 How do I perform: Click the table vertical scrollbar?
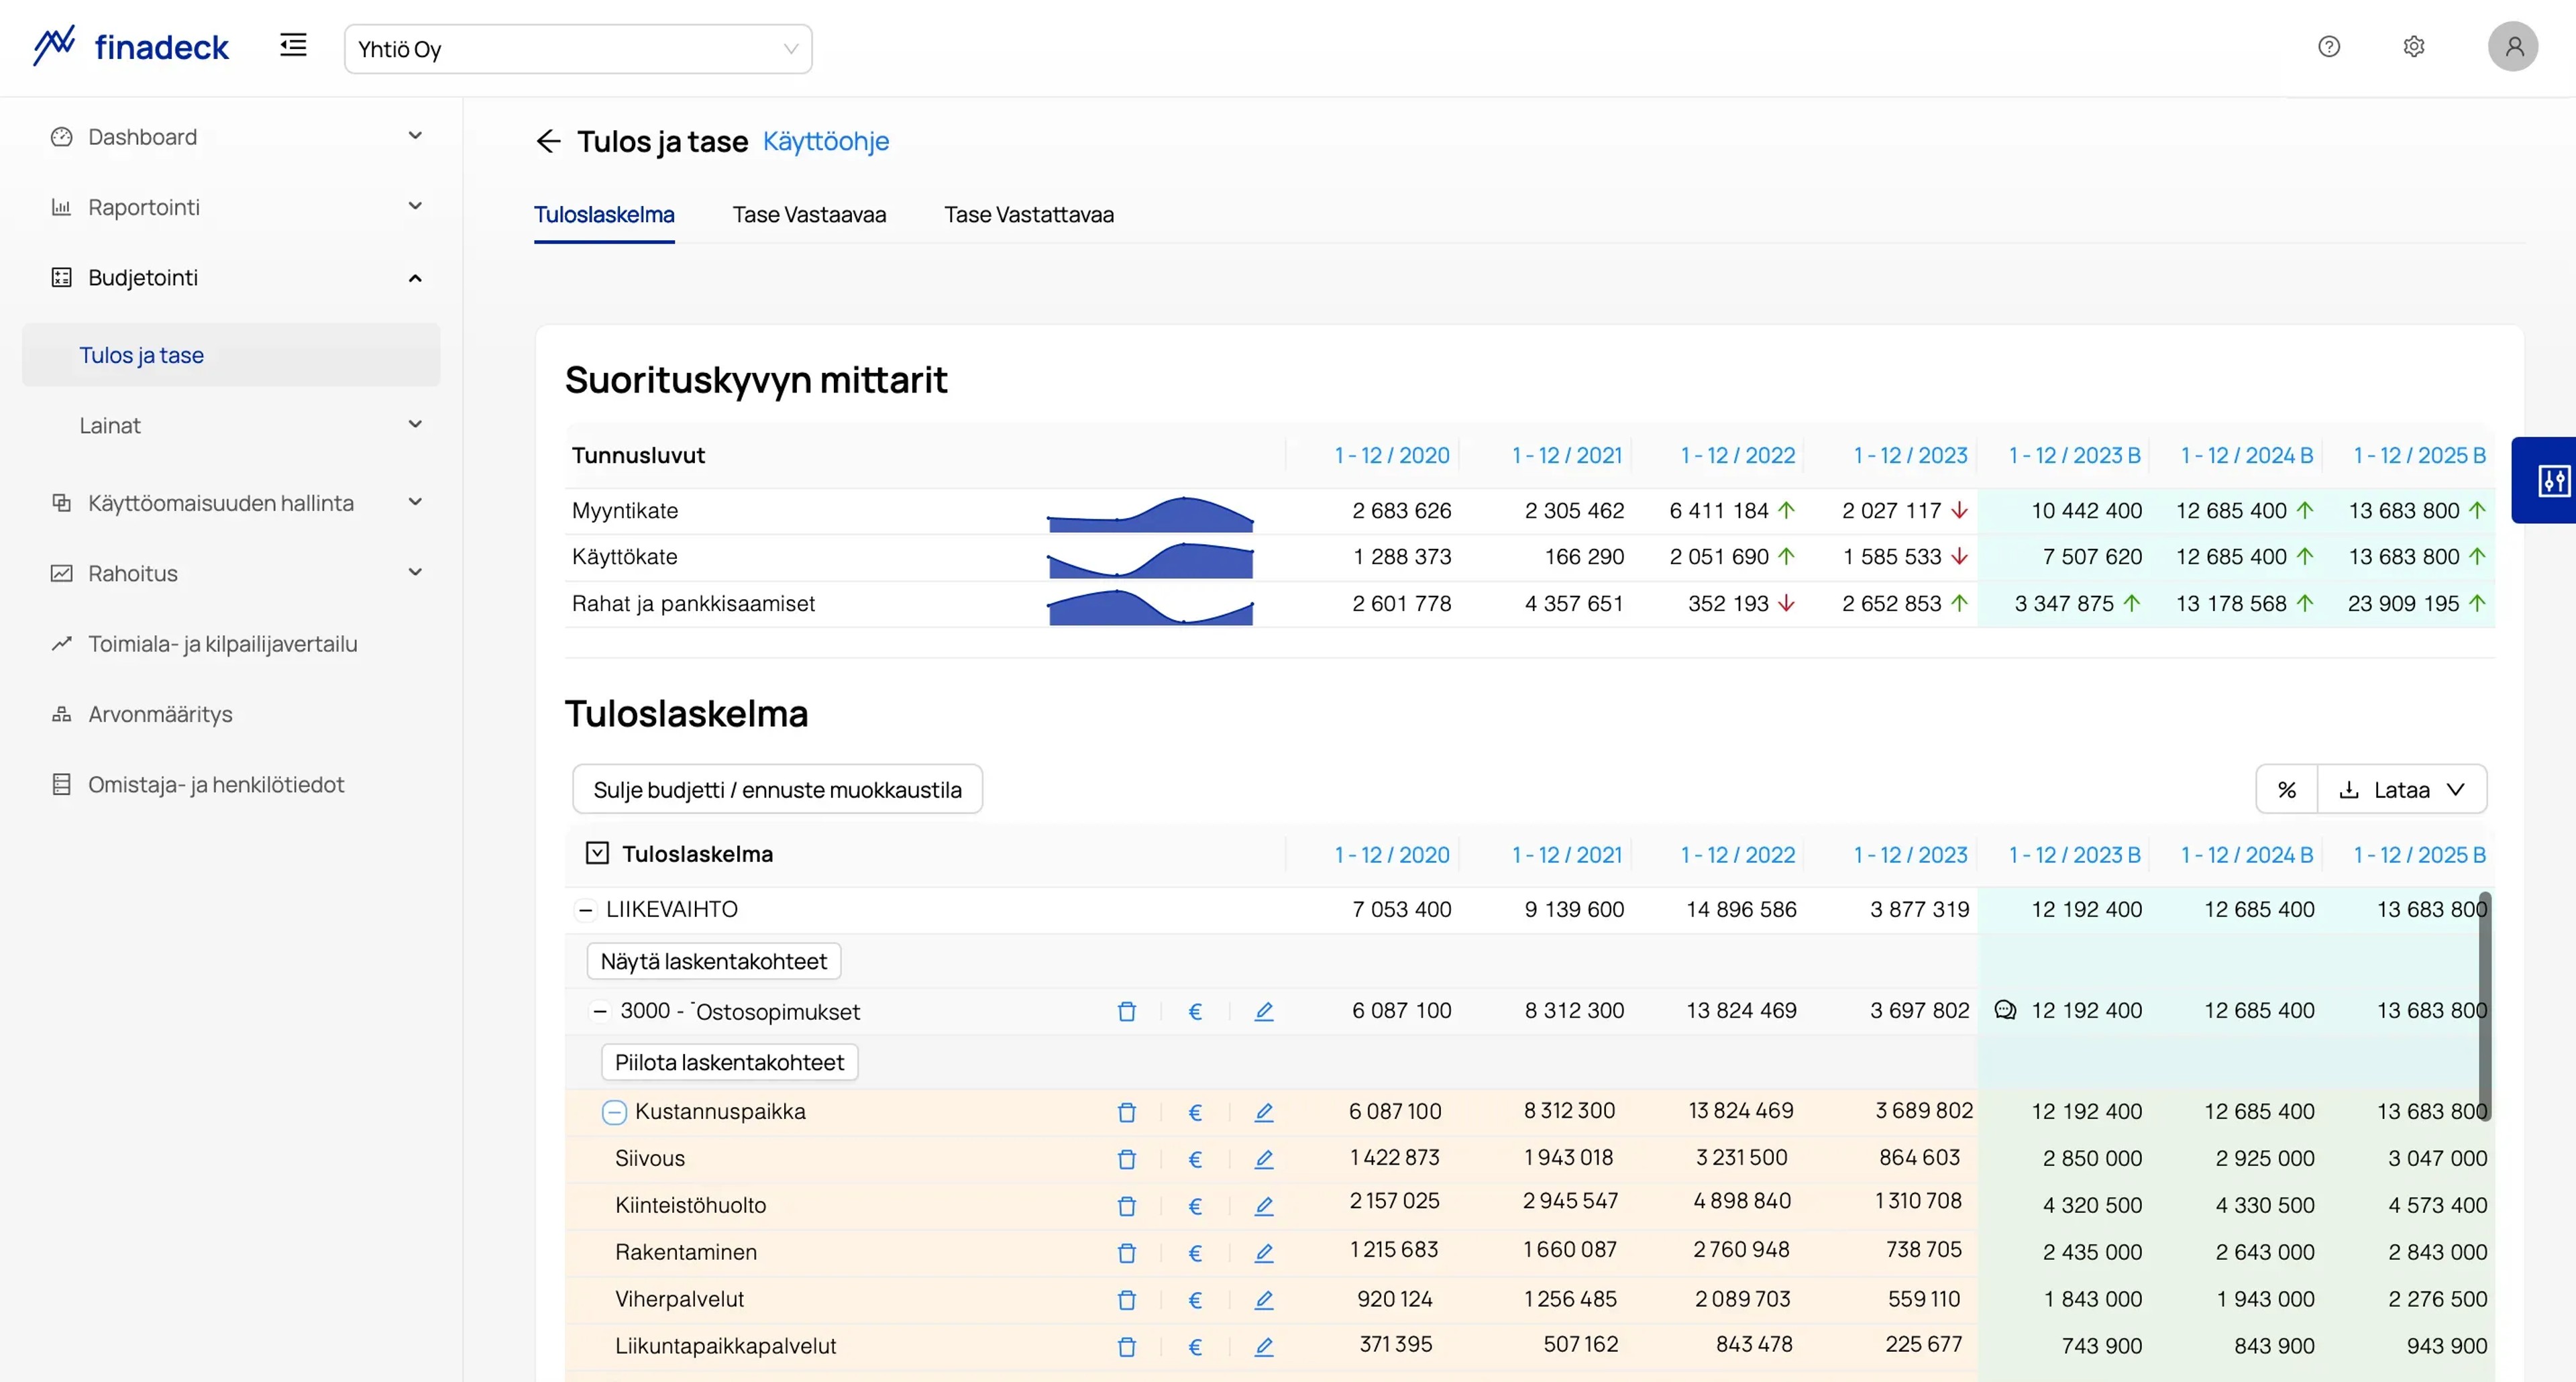[2484, 1005]
